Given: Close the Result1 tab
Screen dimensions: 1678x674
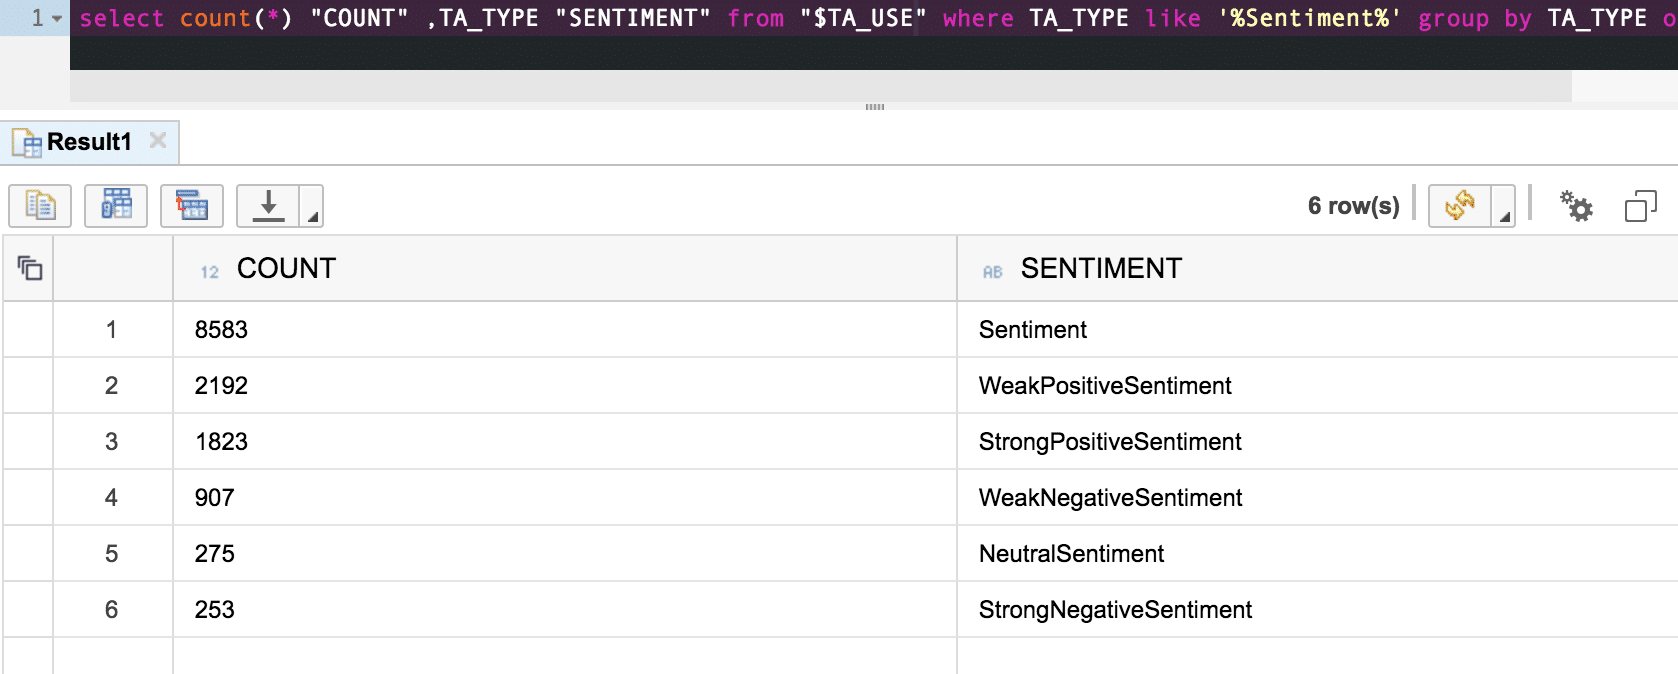Looking at the screenshot, I should 158,141.
